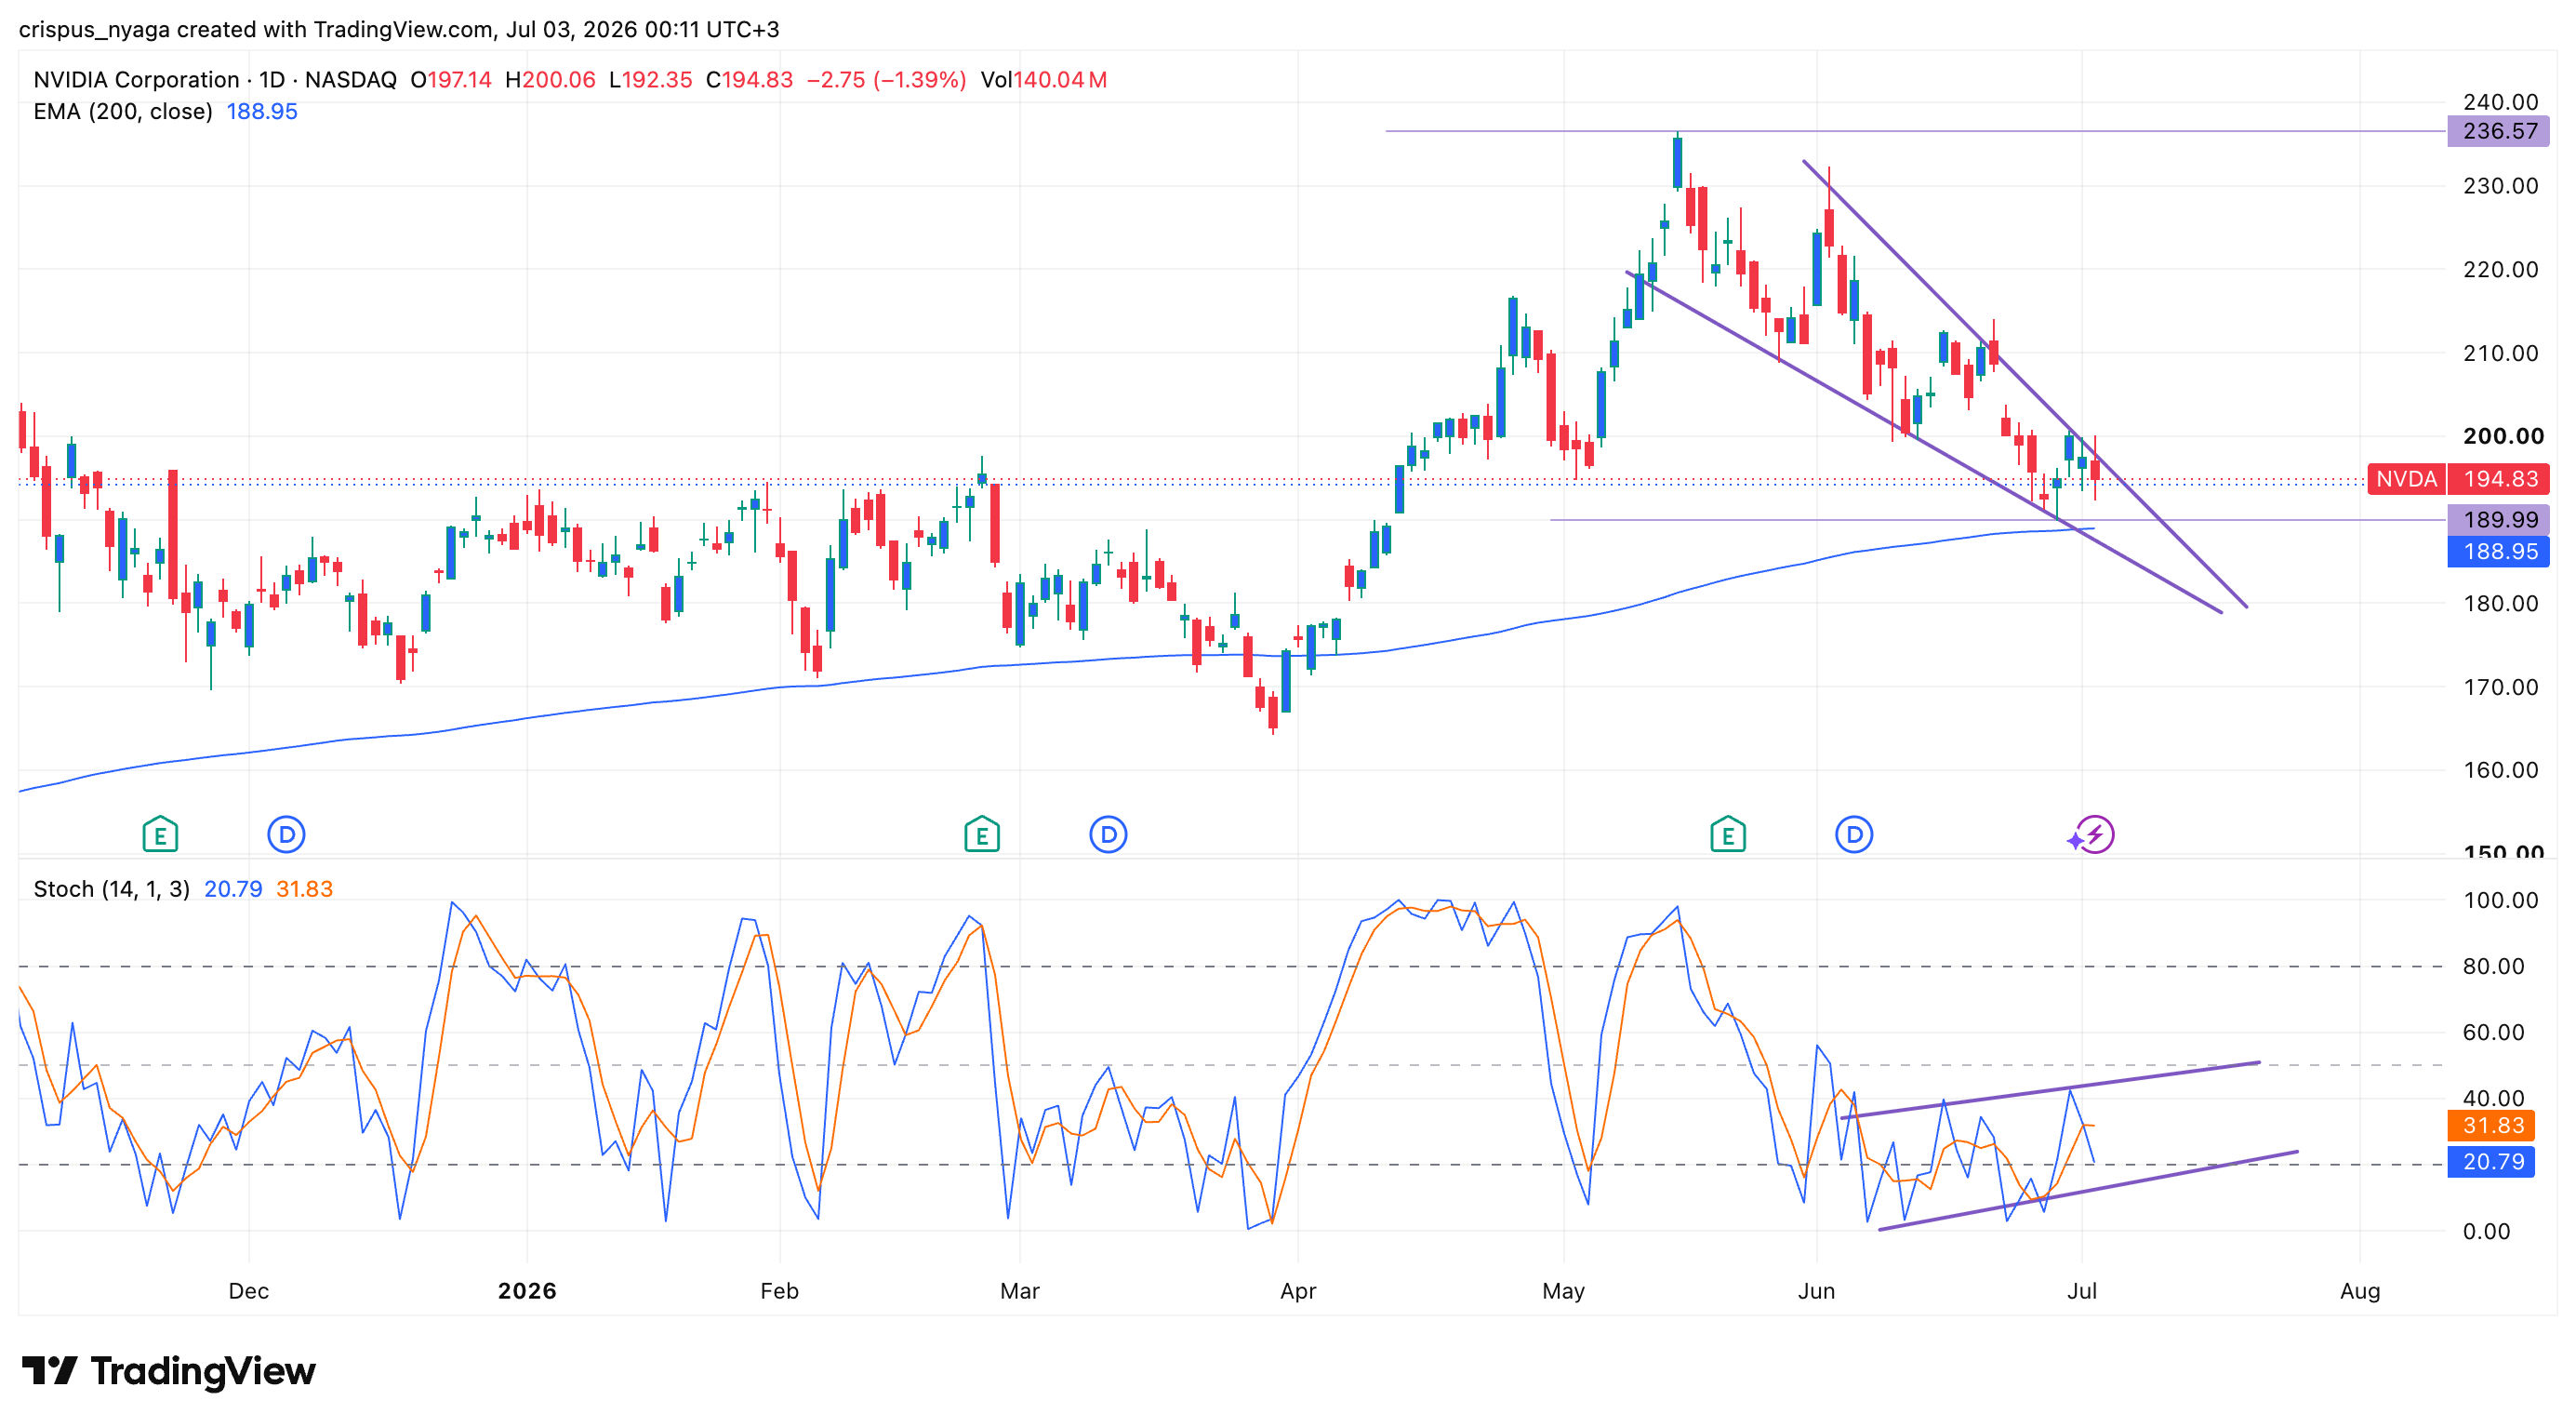
Task: Open the May earnings E marker
Action: tap(1727, 834)
